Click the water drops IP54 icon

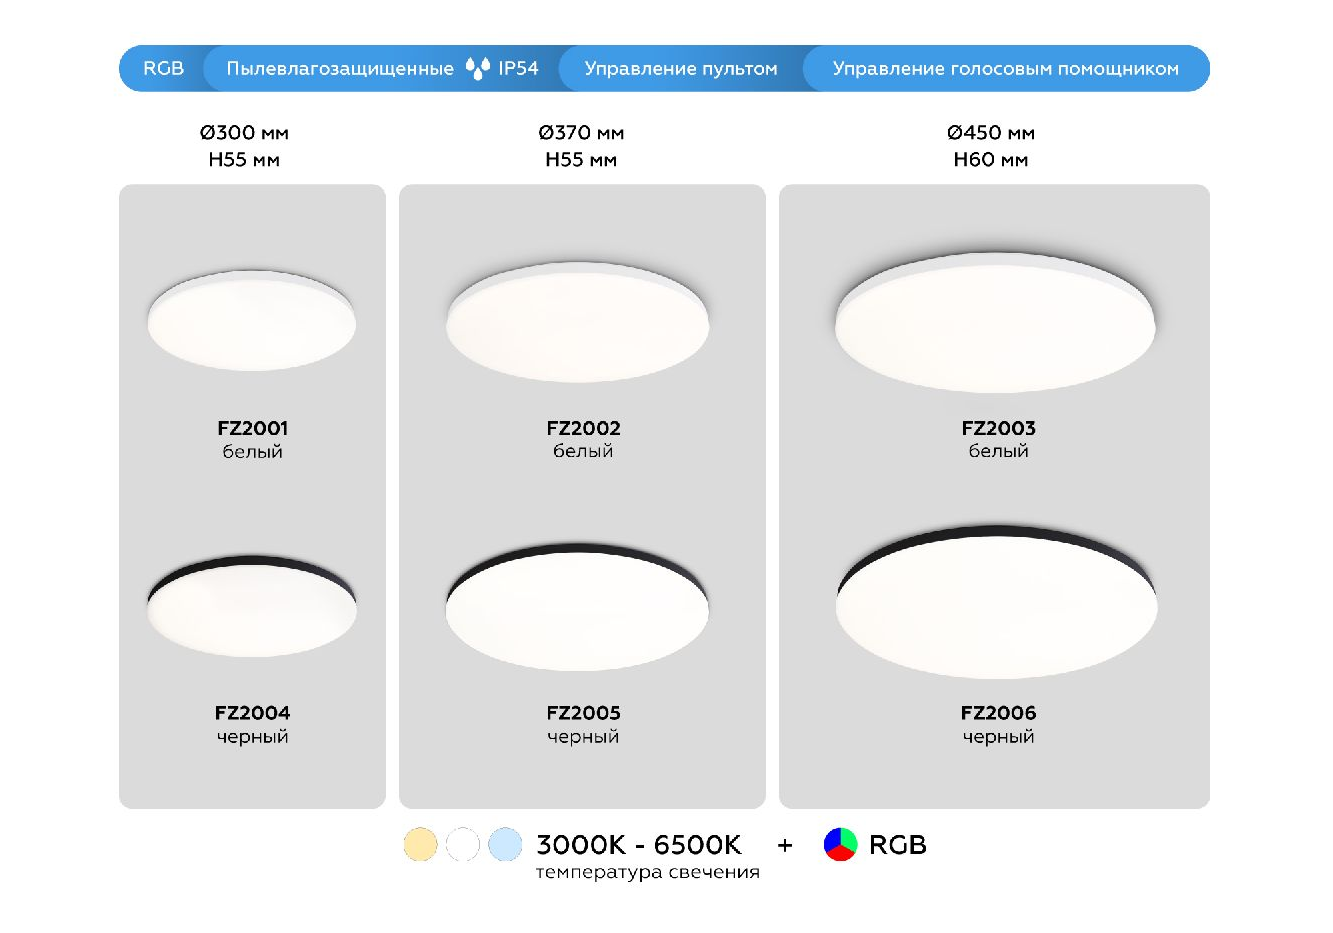coord(477,69)
